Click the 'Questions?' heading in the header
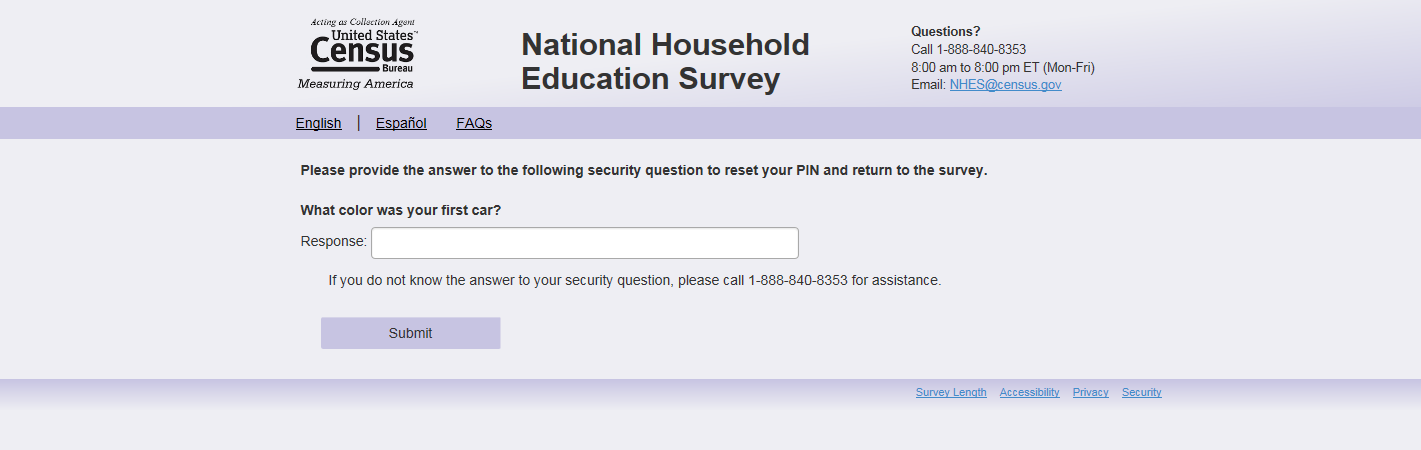Viewport: 1421px width, 450px height. click(x=945, y=32)
